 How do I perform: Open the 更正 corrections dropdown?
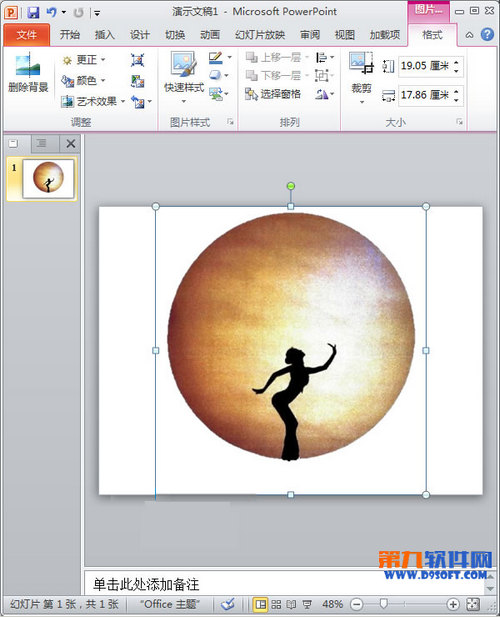click(x=84, y=60)
